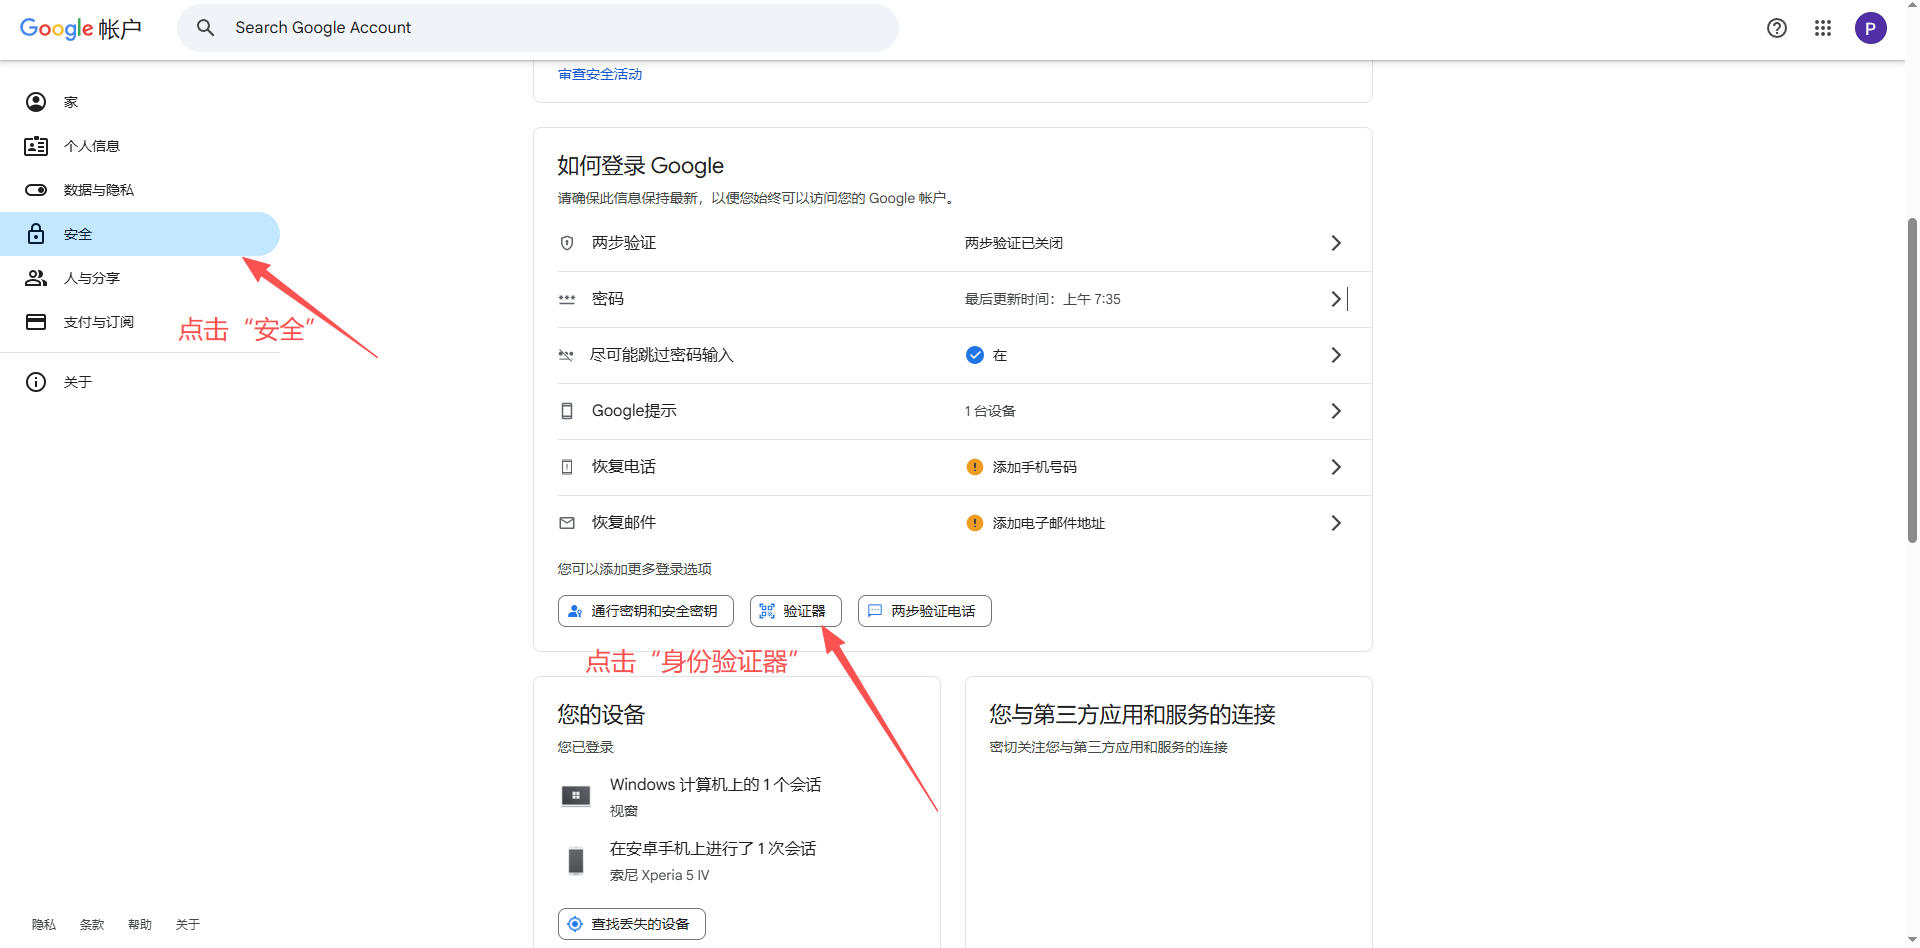Click the Help question mark icon
This screenshot has width=1920, height=948.
(1777, 28)
